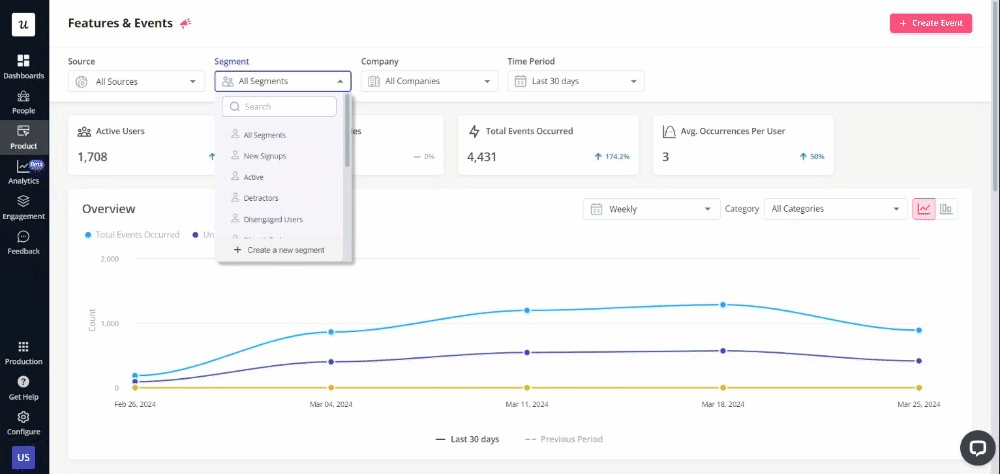The height and width of the screenshot is (474, 1000).
Task: Click Create a new segment
Action: point(284,250)
